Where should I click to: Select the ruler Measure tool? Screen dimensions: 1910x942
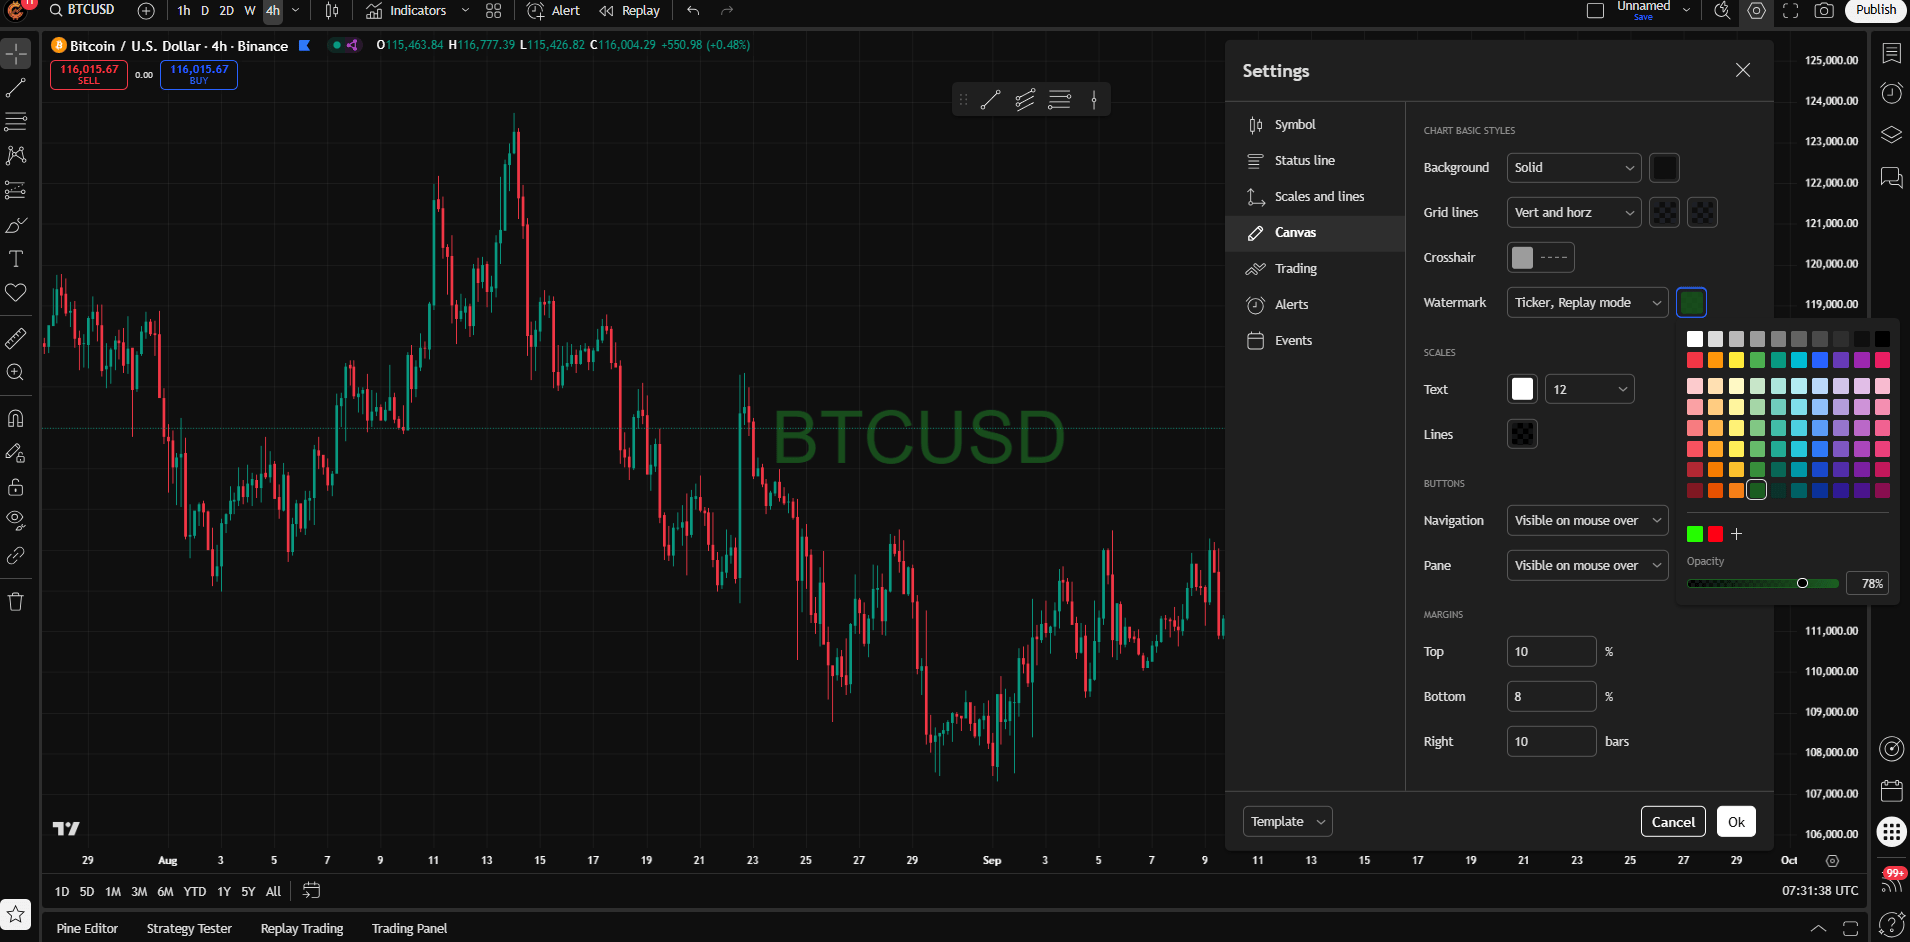point(16,339)
